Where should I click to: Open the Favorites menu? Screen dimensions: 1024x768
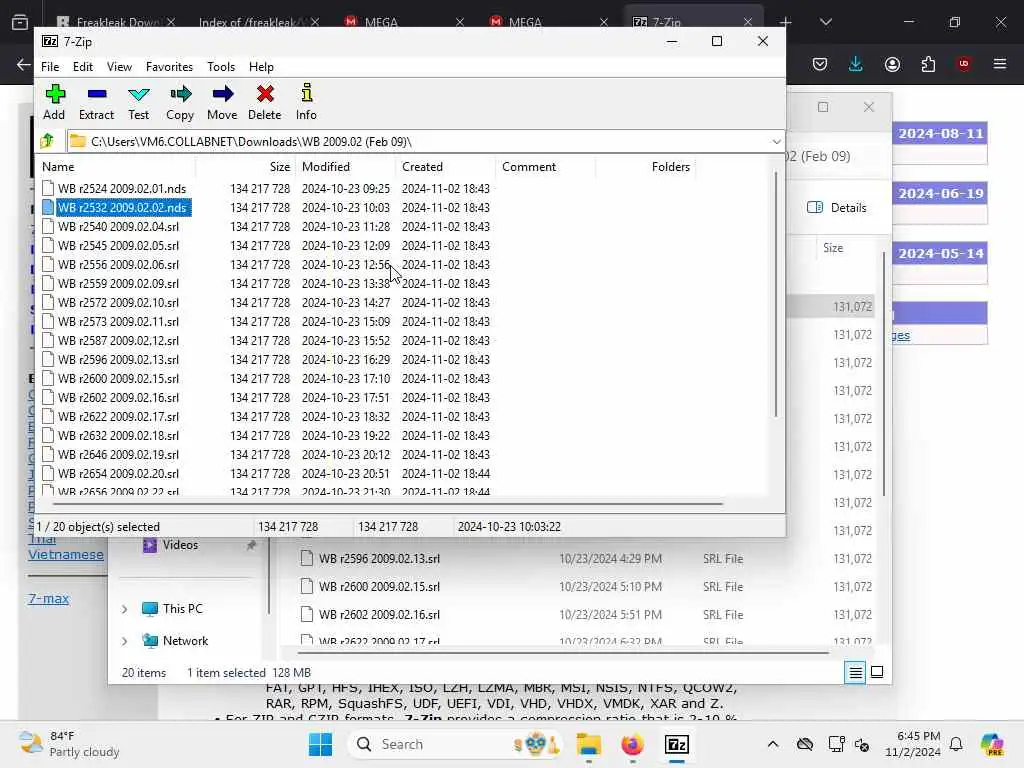[x=169, y=67]
